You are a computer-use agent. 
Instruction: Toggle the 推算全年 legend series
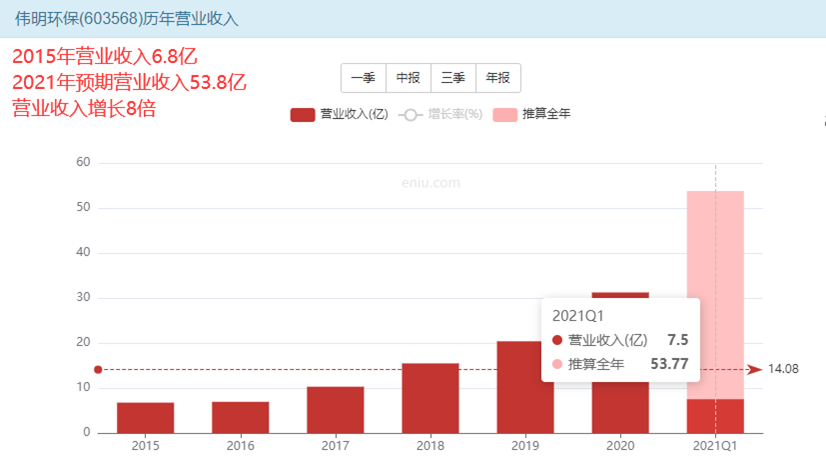[532, 114]
